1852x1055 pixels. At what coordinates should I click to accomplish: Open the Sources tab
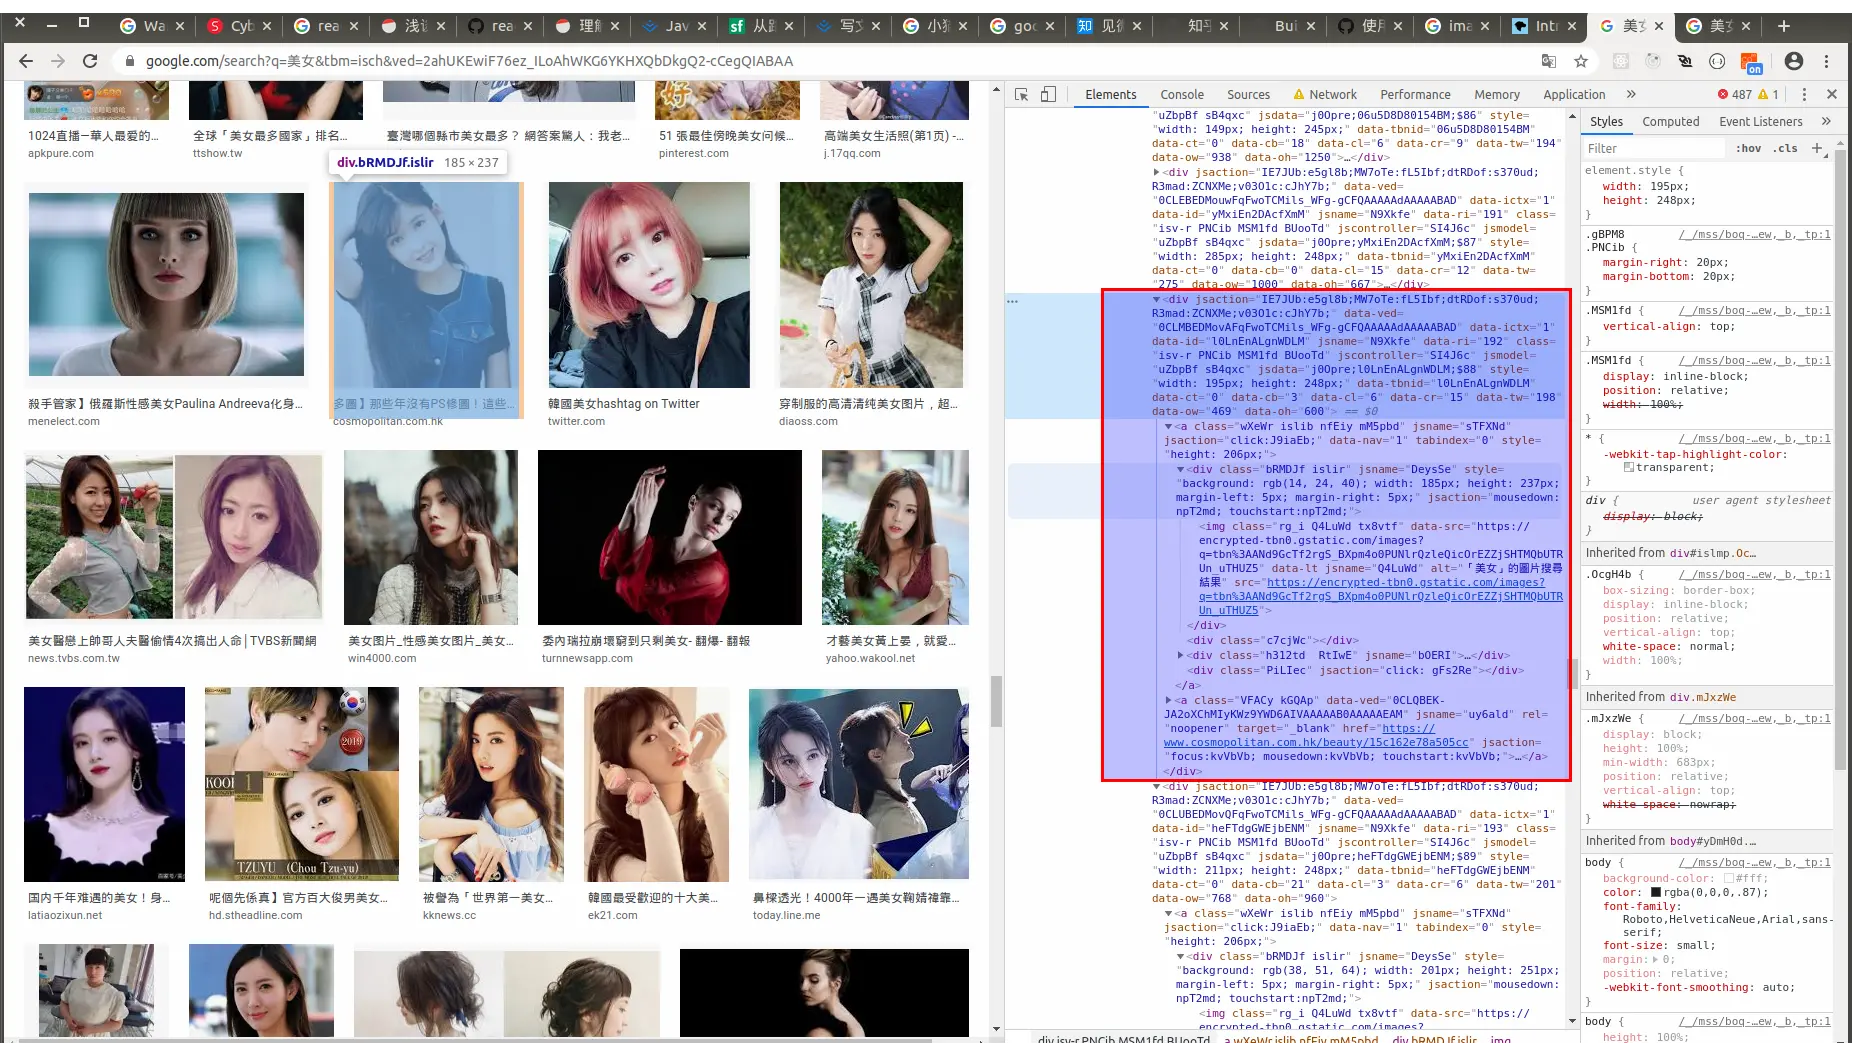coord(1248,94)
